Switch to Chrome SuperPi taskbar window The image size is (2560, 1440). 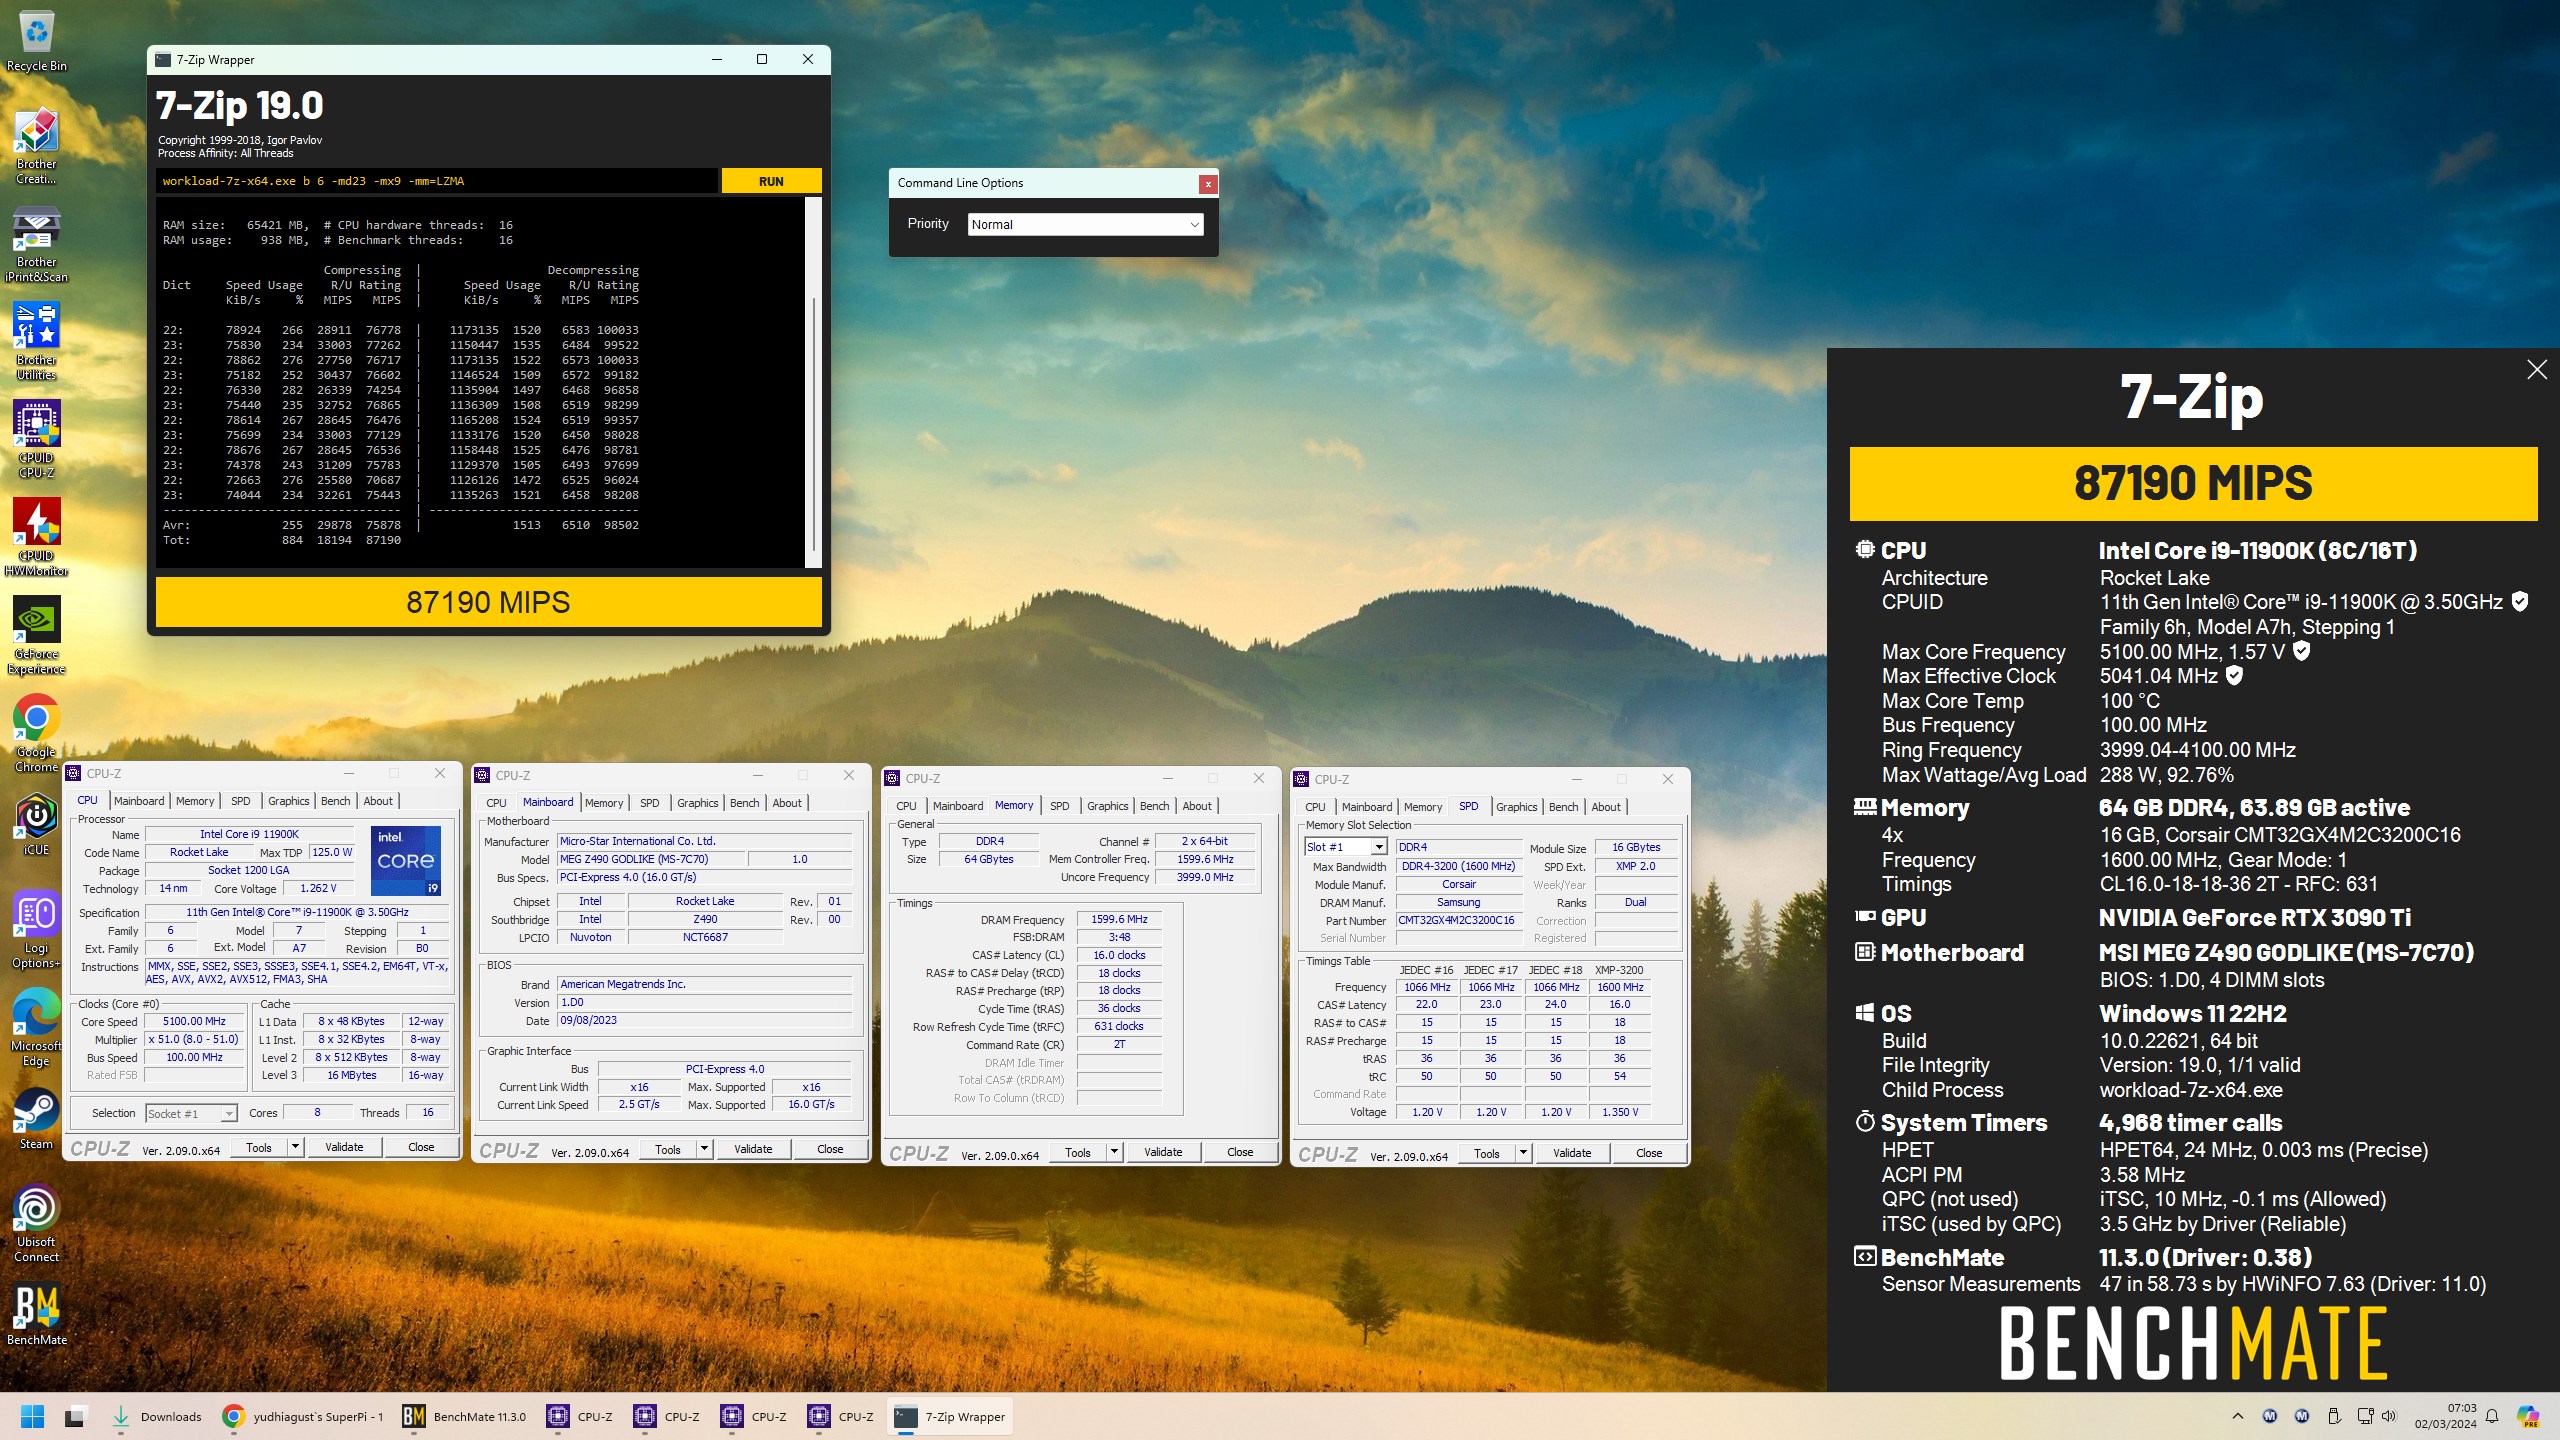(303, 1416)
